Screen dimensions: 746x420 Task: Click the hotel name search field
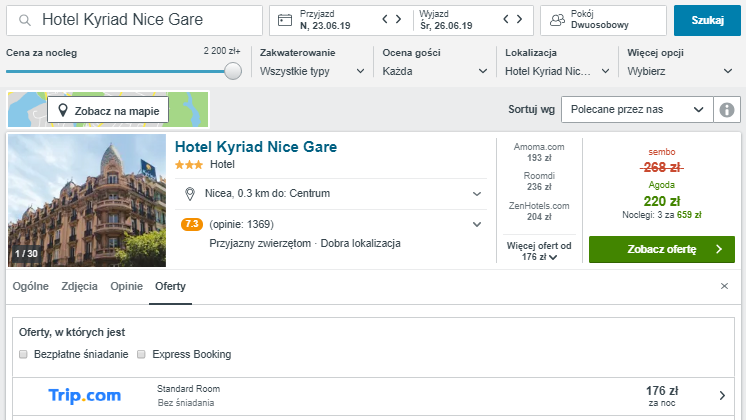click(x=134, y=20)
